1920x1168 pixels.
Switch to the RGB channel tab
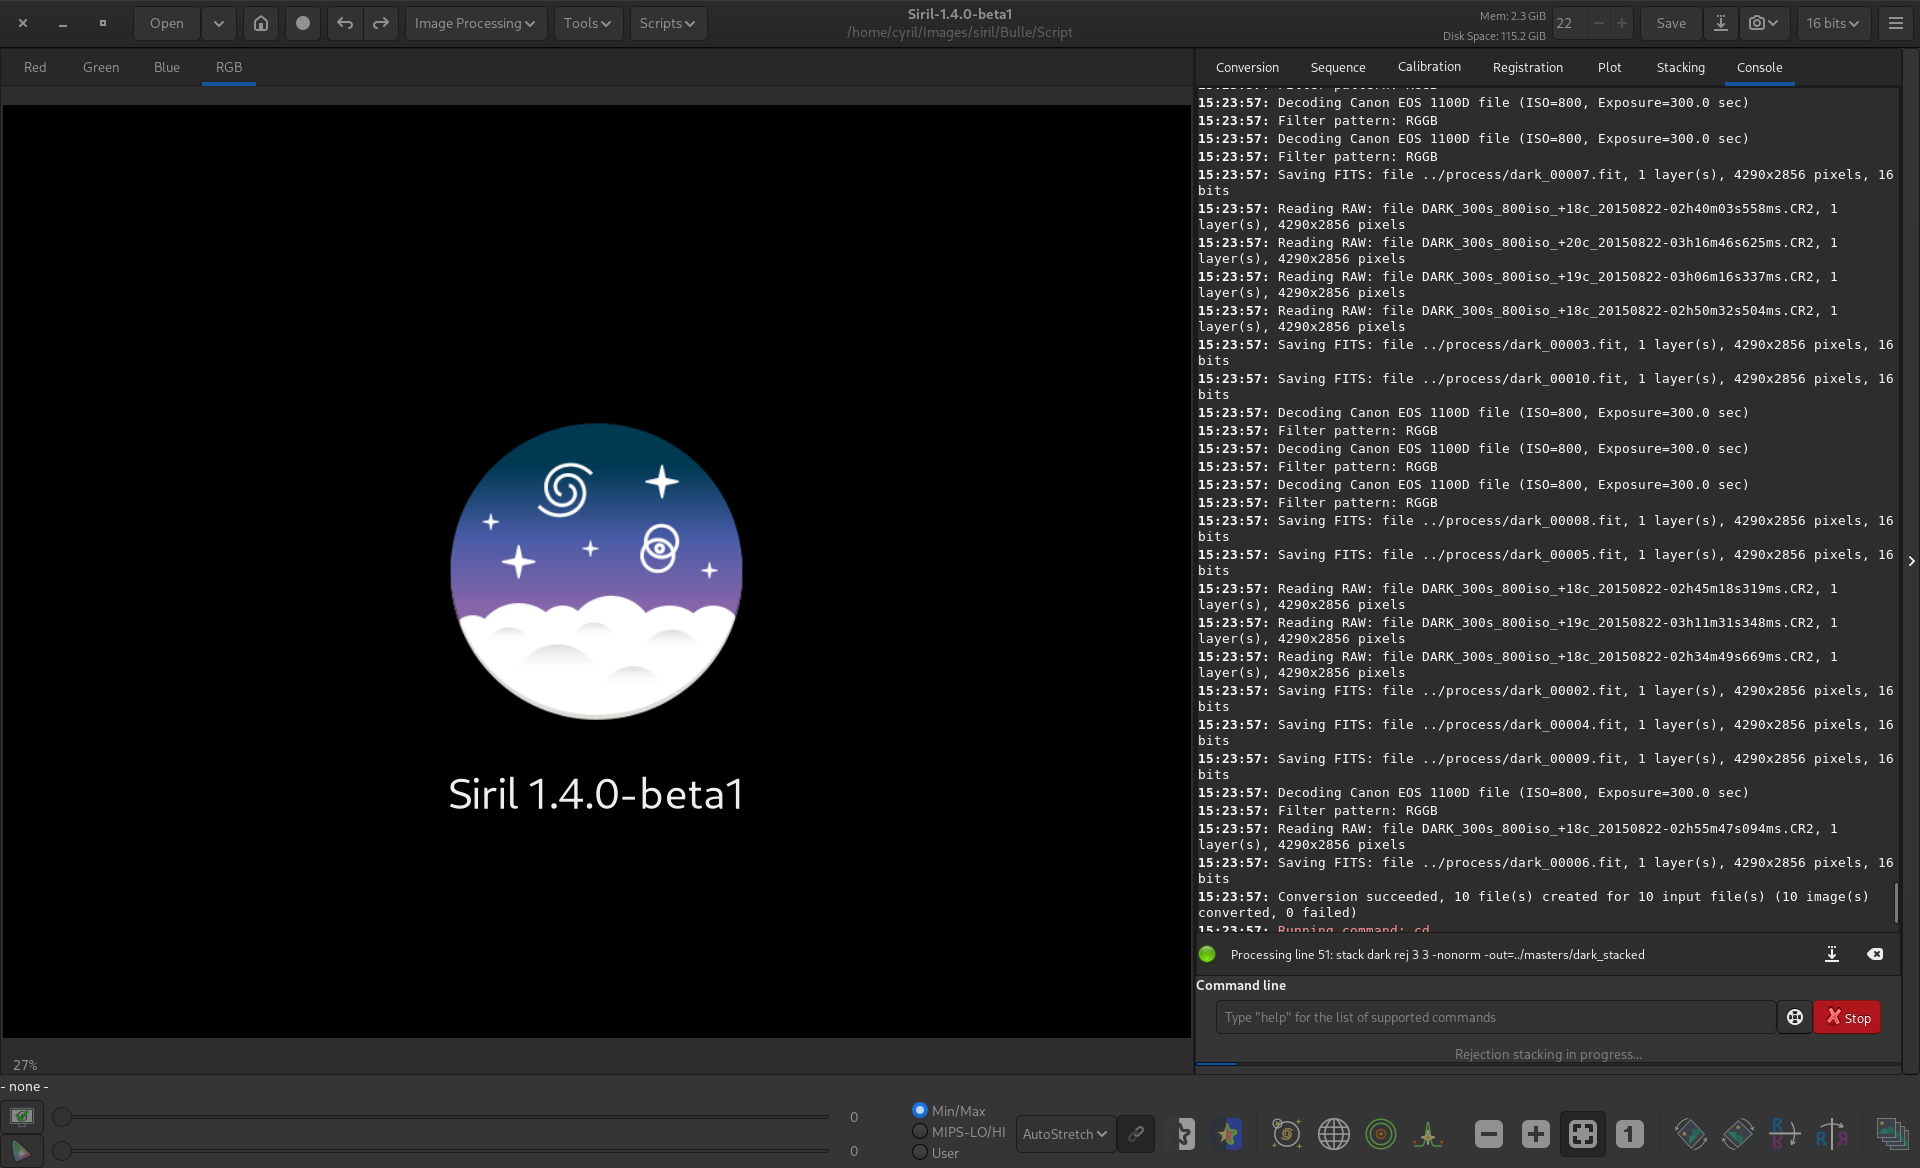(x=229, y=67)
